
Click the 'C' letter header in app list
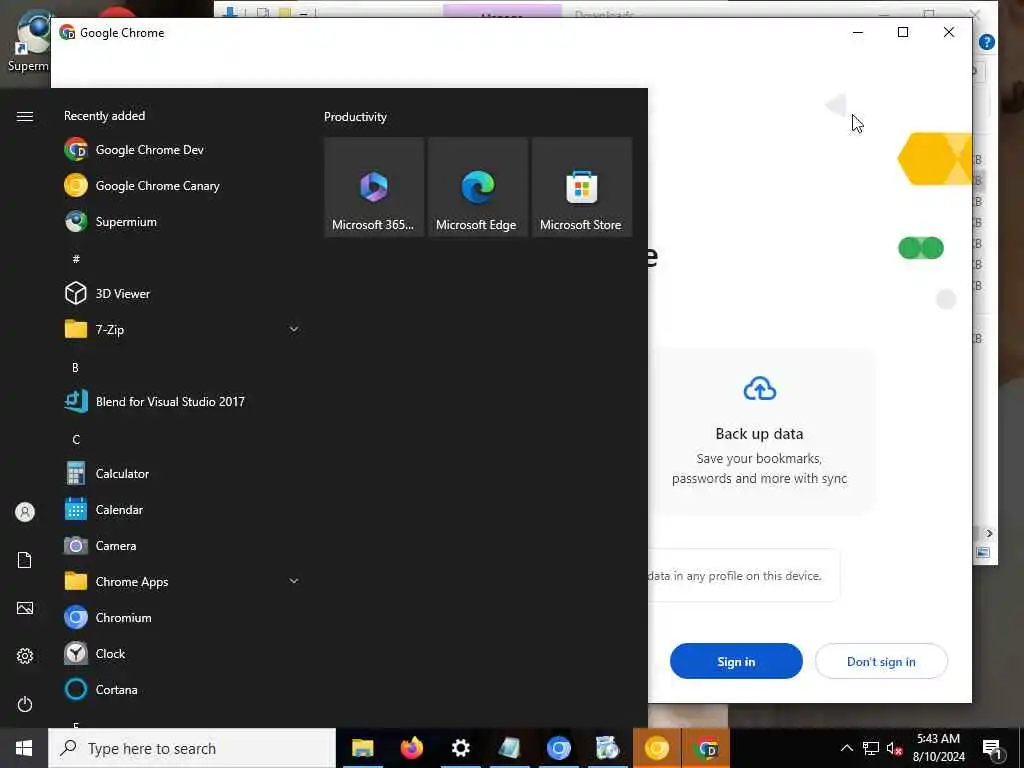[x=76, y=440]
